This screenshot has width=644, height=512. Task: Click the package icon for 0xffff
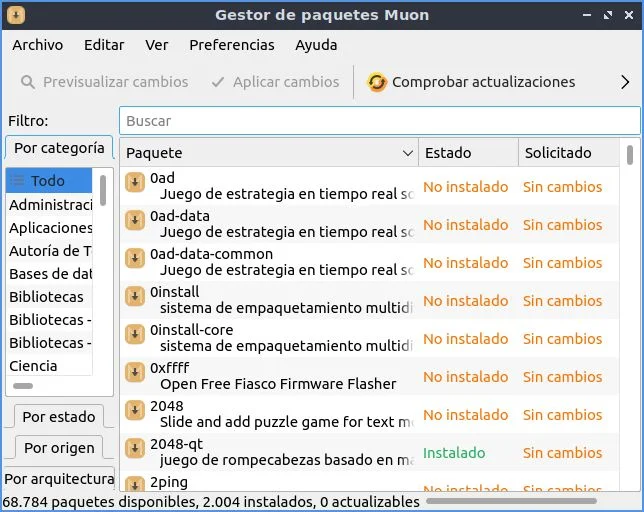(135, 372)
